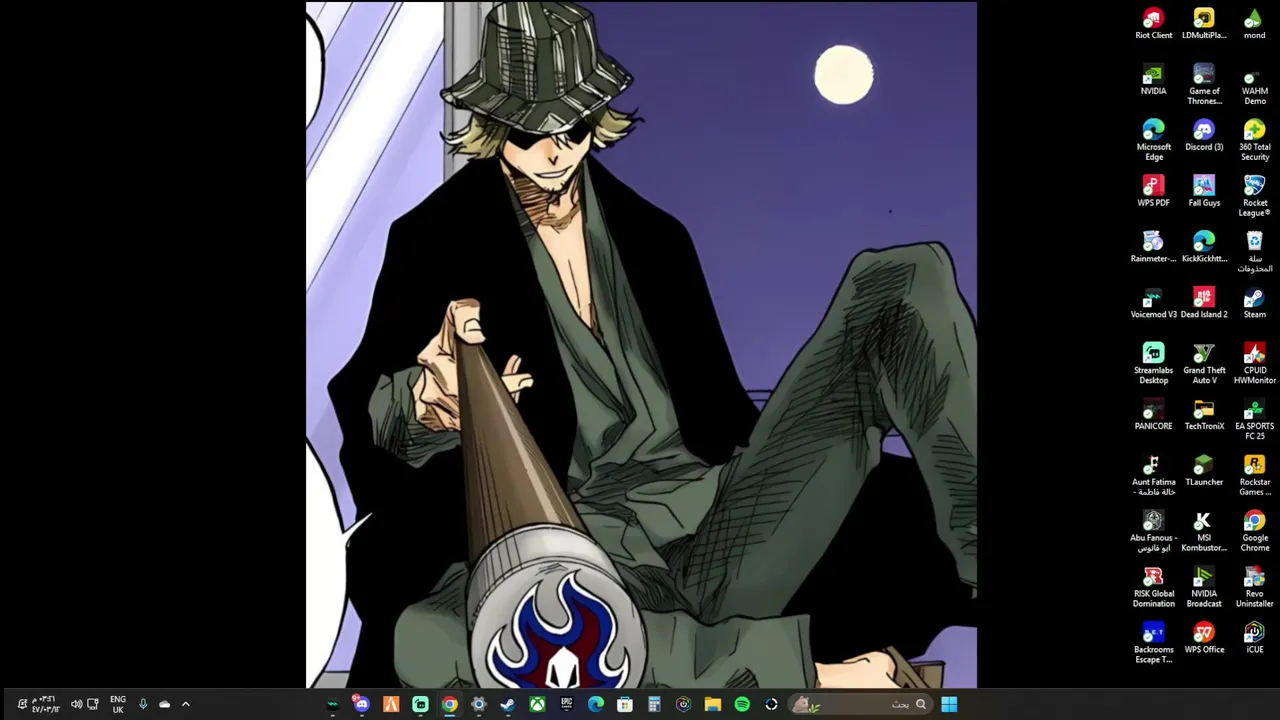Open the OneDrive cloud tray icon
Viewport: 1280px width, 720px height.
click(164, 704)
